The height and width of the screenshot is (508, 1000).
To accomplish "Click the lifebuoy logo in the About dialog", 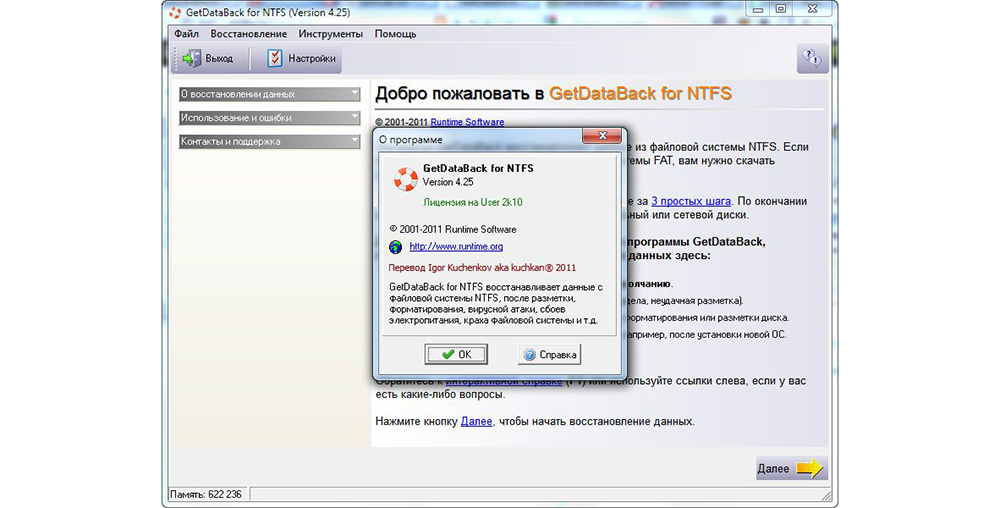I will [x=405, y=179].
